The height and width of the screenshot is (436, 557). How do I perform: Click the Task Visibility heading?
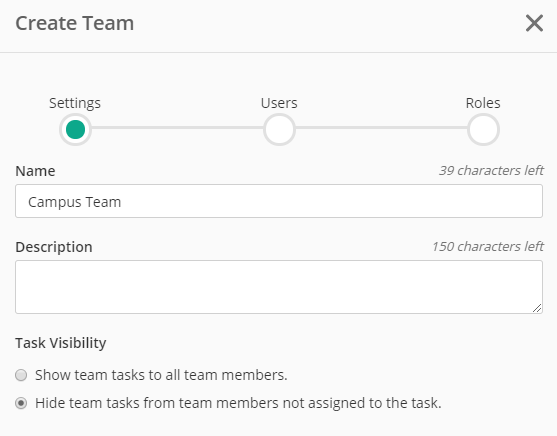coord(61,343)
